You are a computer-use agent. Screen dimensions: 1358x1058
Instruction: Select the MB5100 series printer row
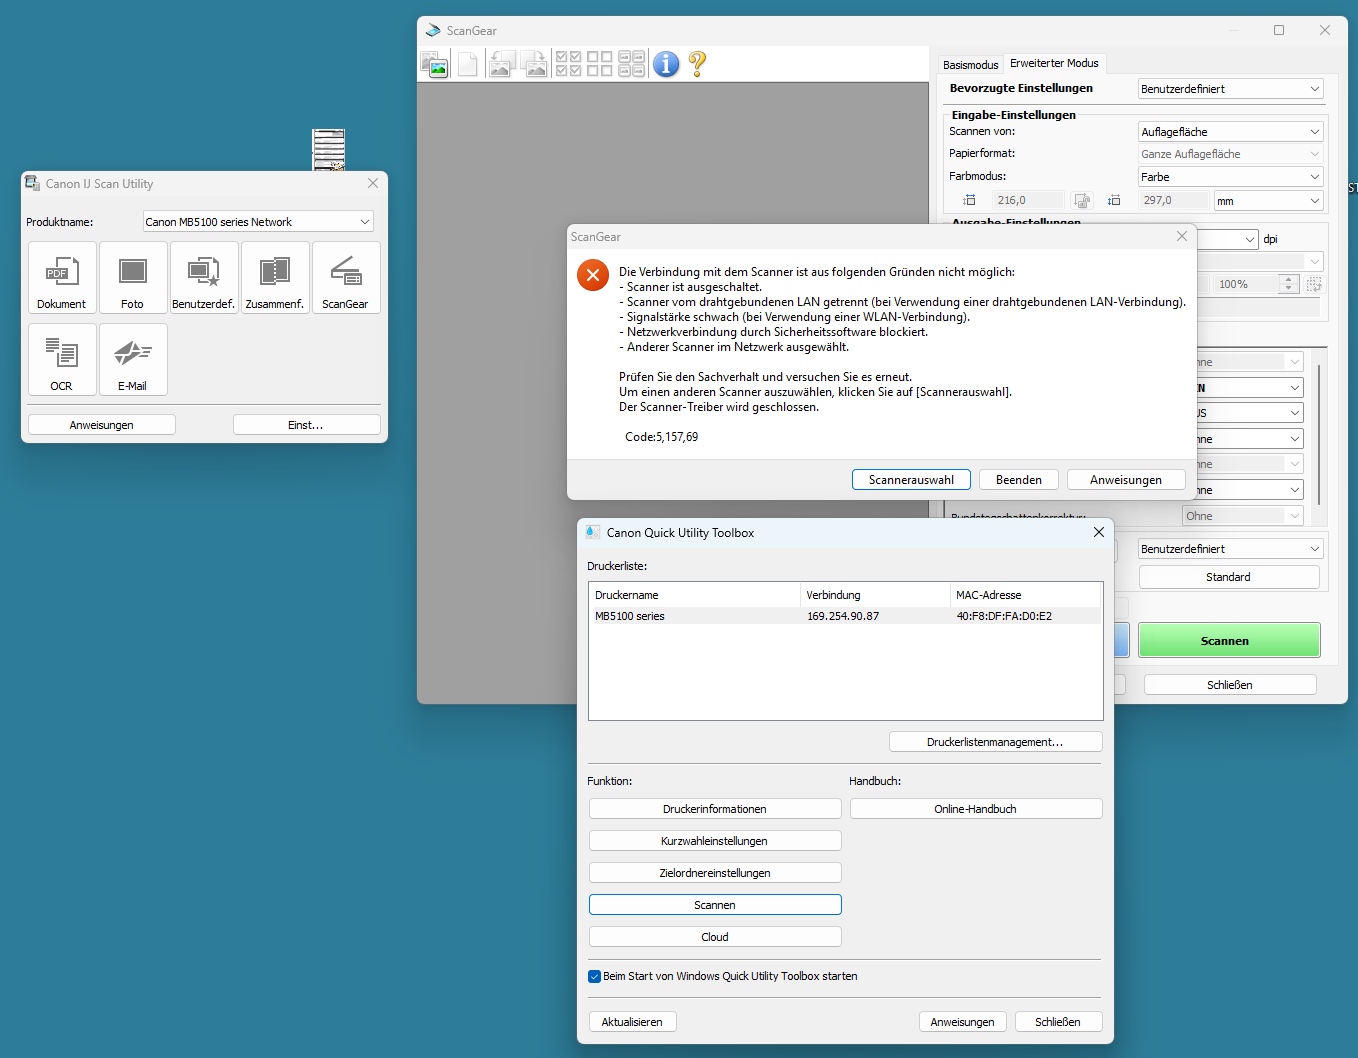[x=845, y=616]
